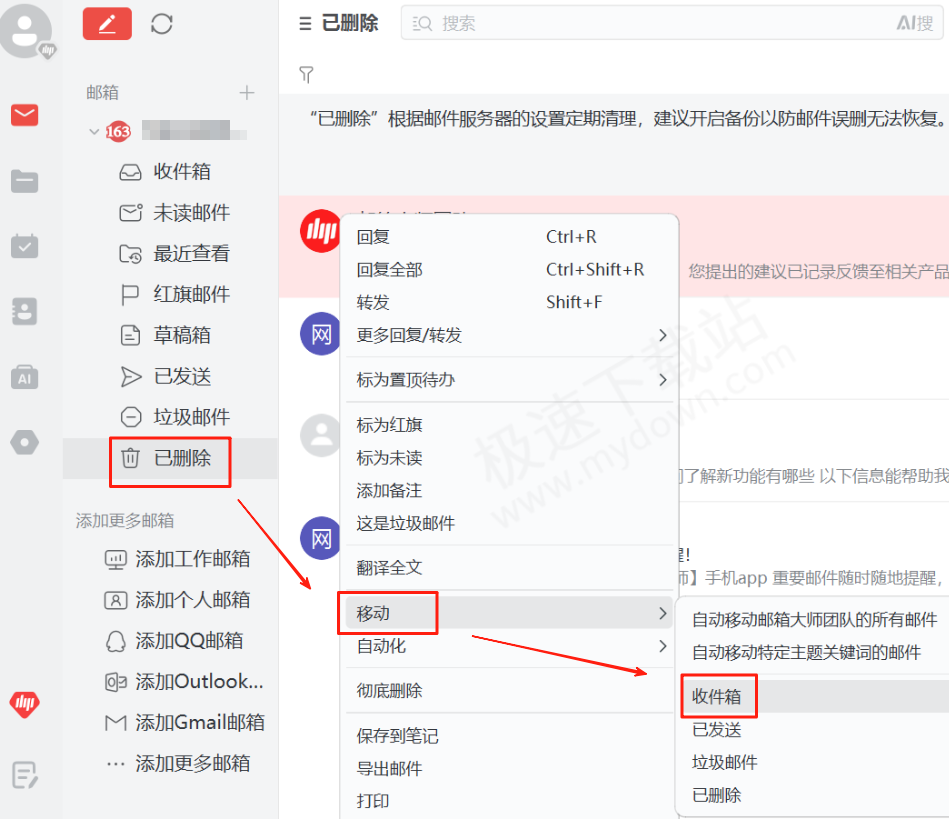Switch to Mail view via the envelope icon
This screenshot has height=819, width=949.
(x=23, y=115)
